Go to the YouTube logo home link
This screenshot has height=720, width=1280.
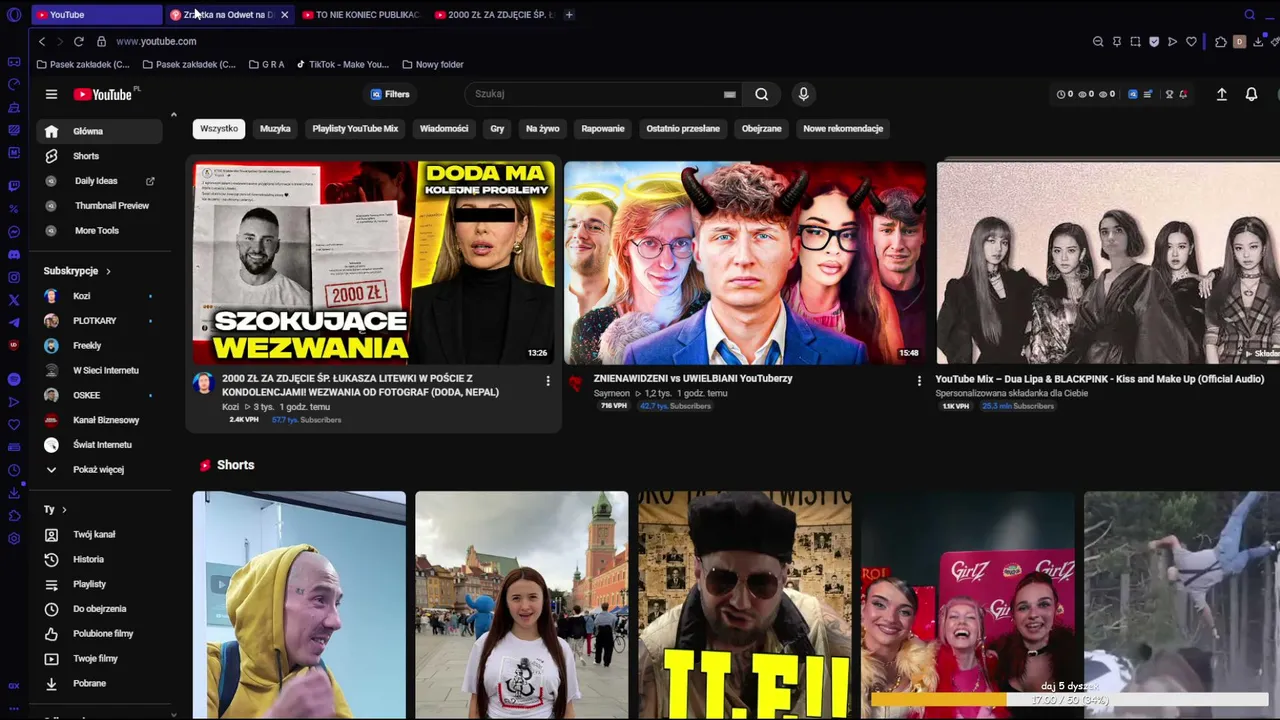click(103, 94)
